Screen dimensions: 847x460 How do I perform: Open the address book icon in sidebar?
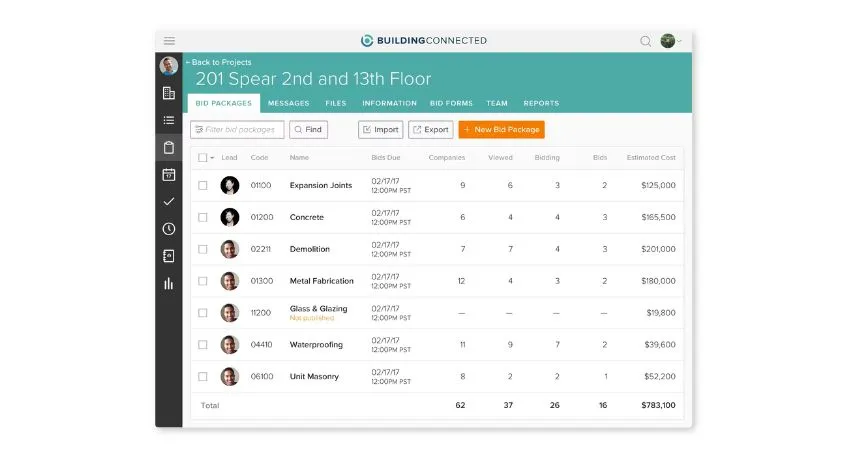click(169, 256)
